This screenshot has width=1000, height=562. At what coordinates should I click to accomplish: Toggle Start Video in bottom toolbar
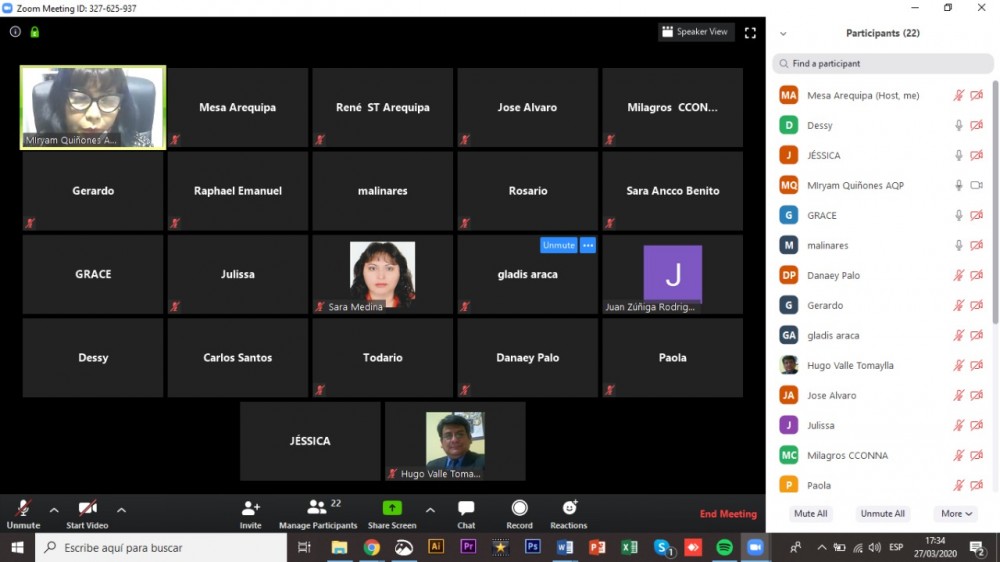coord(87,509)
